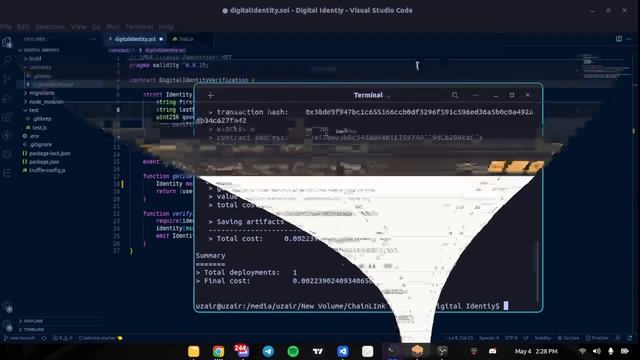This screenshot has height=360, width=640.
Task: Open the Explorer view in activity bar
Action: click(x=7, y=42)
